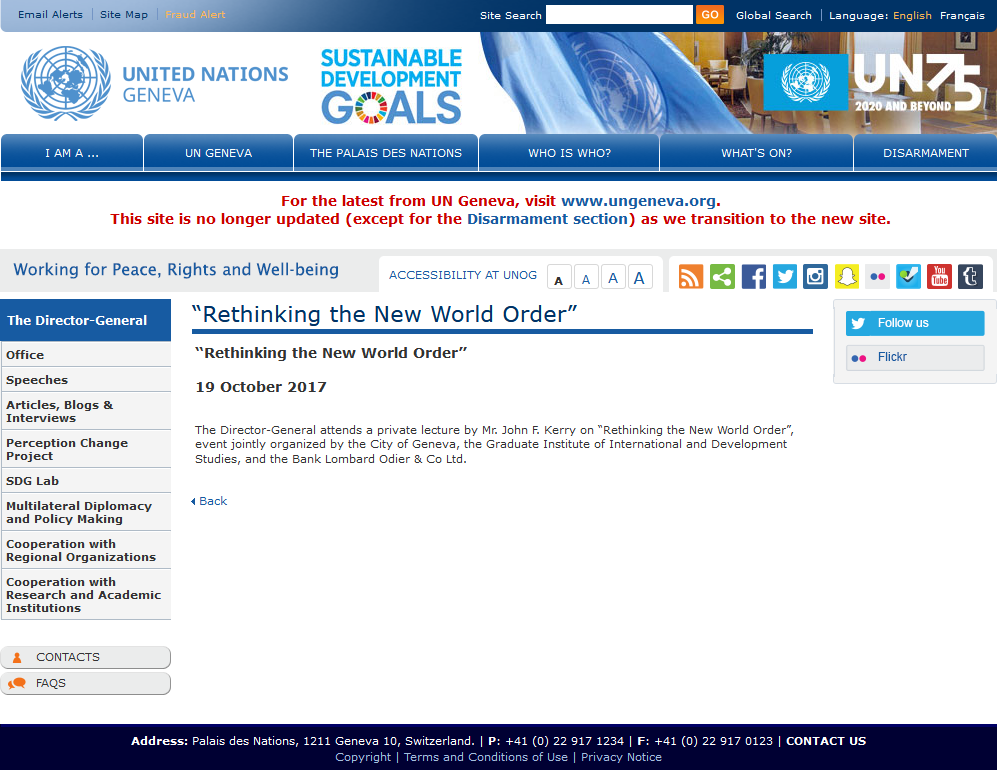The height and width of the screenshot is (773, 997).
Task: Open the Tumblr icon
Action: click(970, 277)
